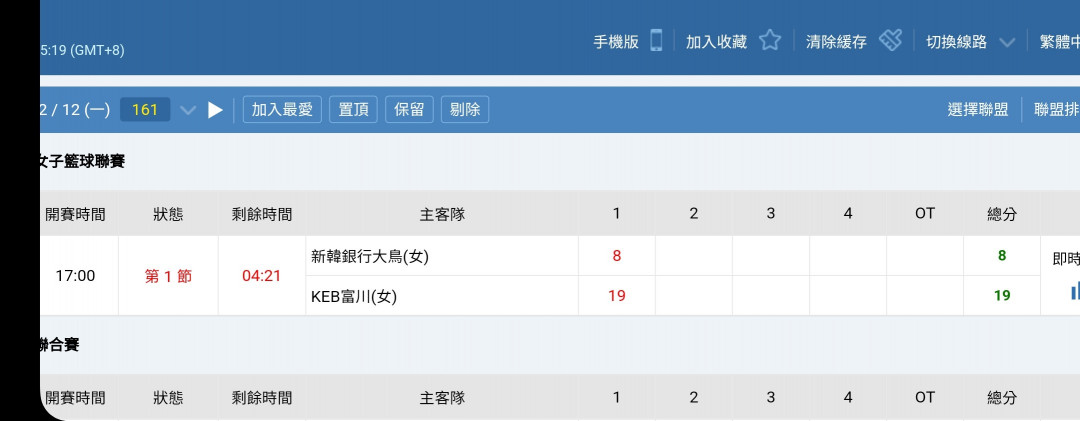Click the 置頂 button
The height and width of the screenshot is (421, 1080).
[354, 110]
